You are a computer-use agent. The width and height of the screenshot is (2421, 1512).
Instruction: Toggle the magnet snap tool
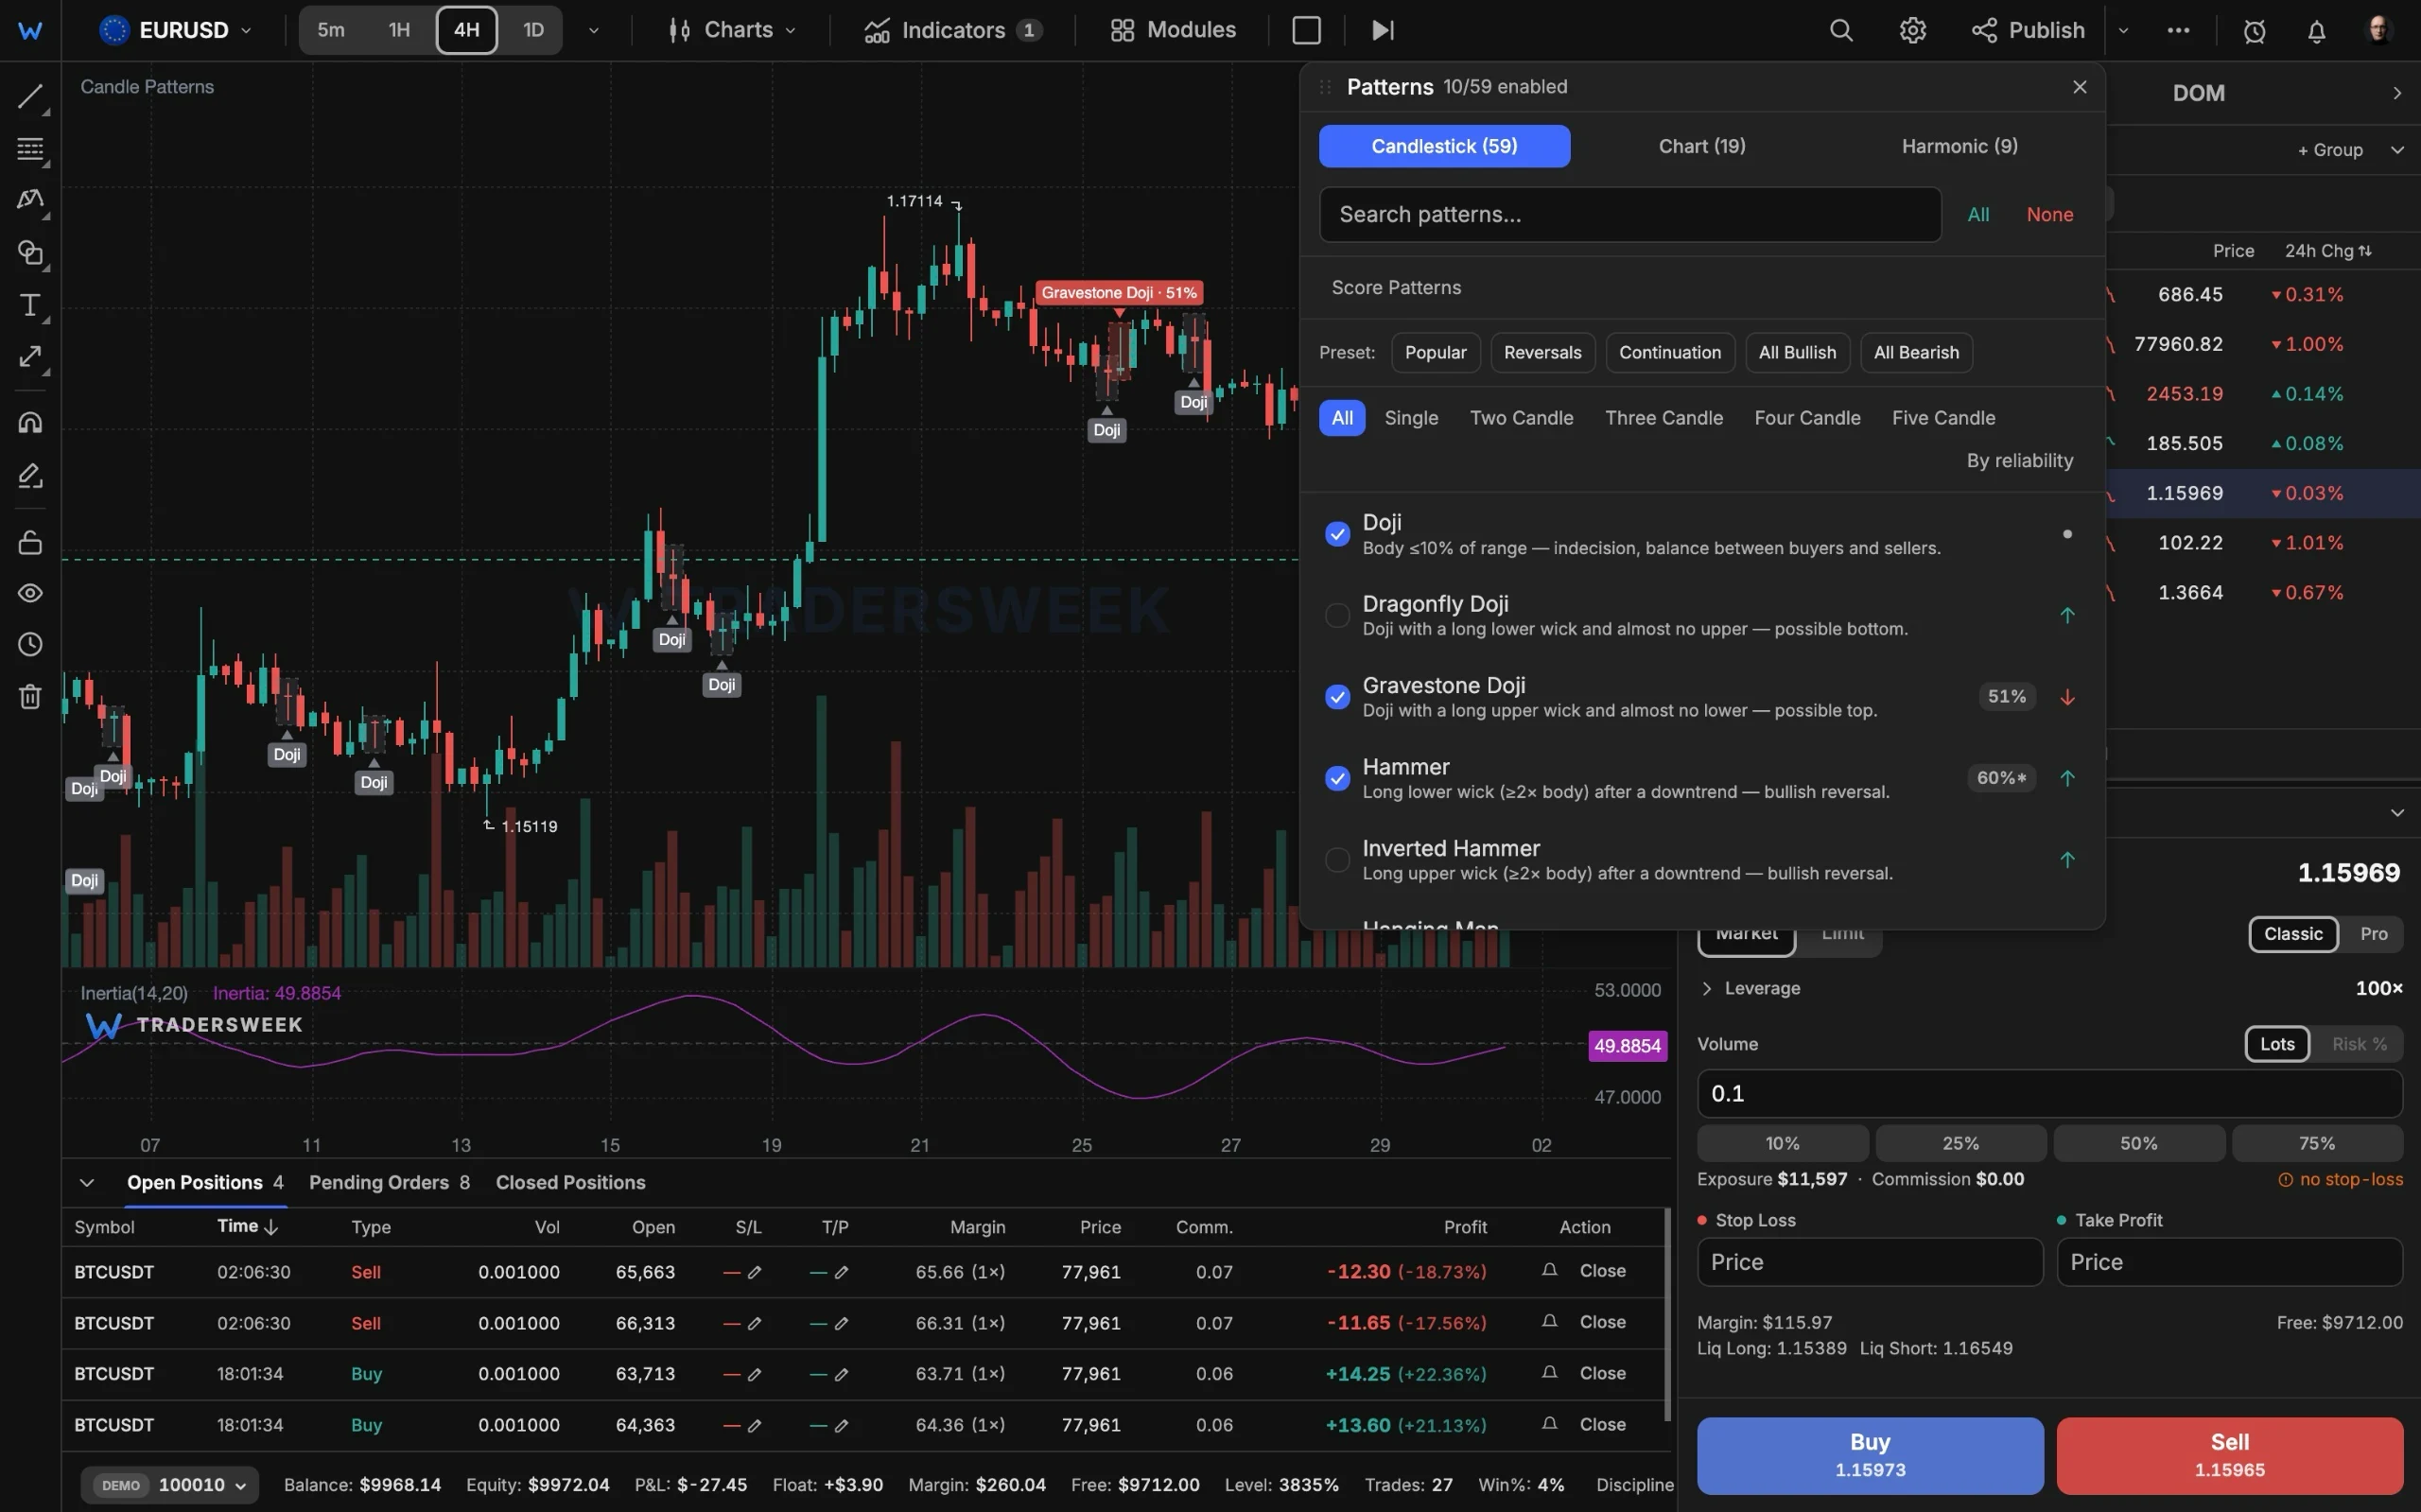pos(30,422)
